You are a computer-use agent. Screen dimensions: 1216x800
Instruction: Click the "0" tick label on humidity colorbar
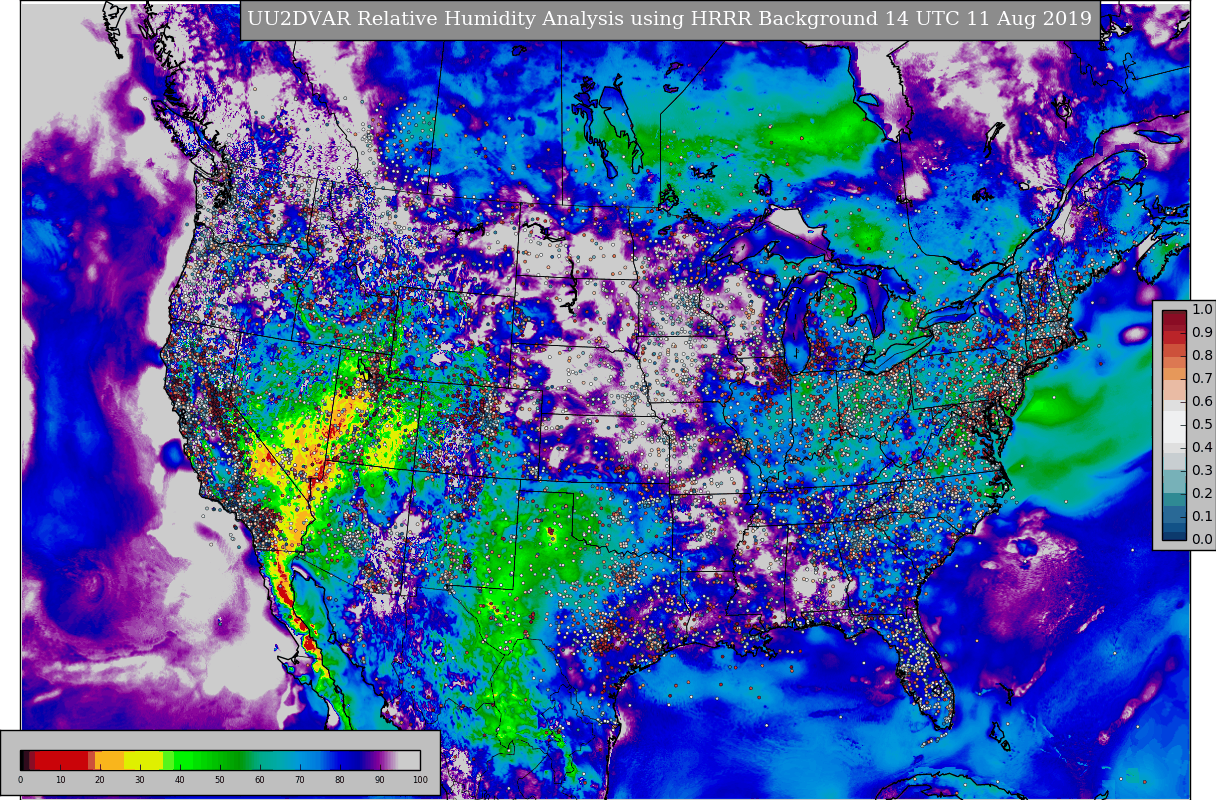coord(20,780)
